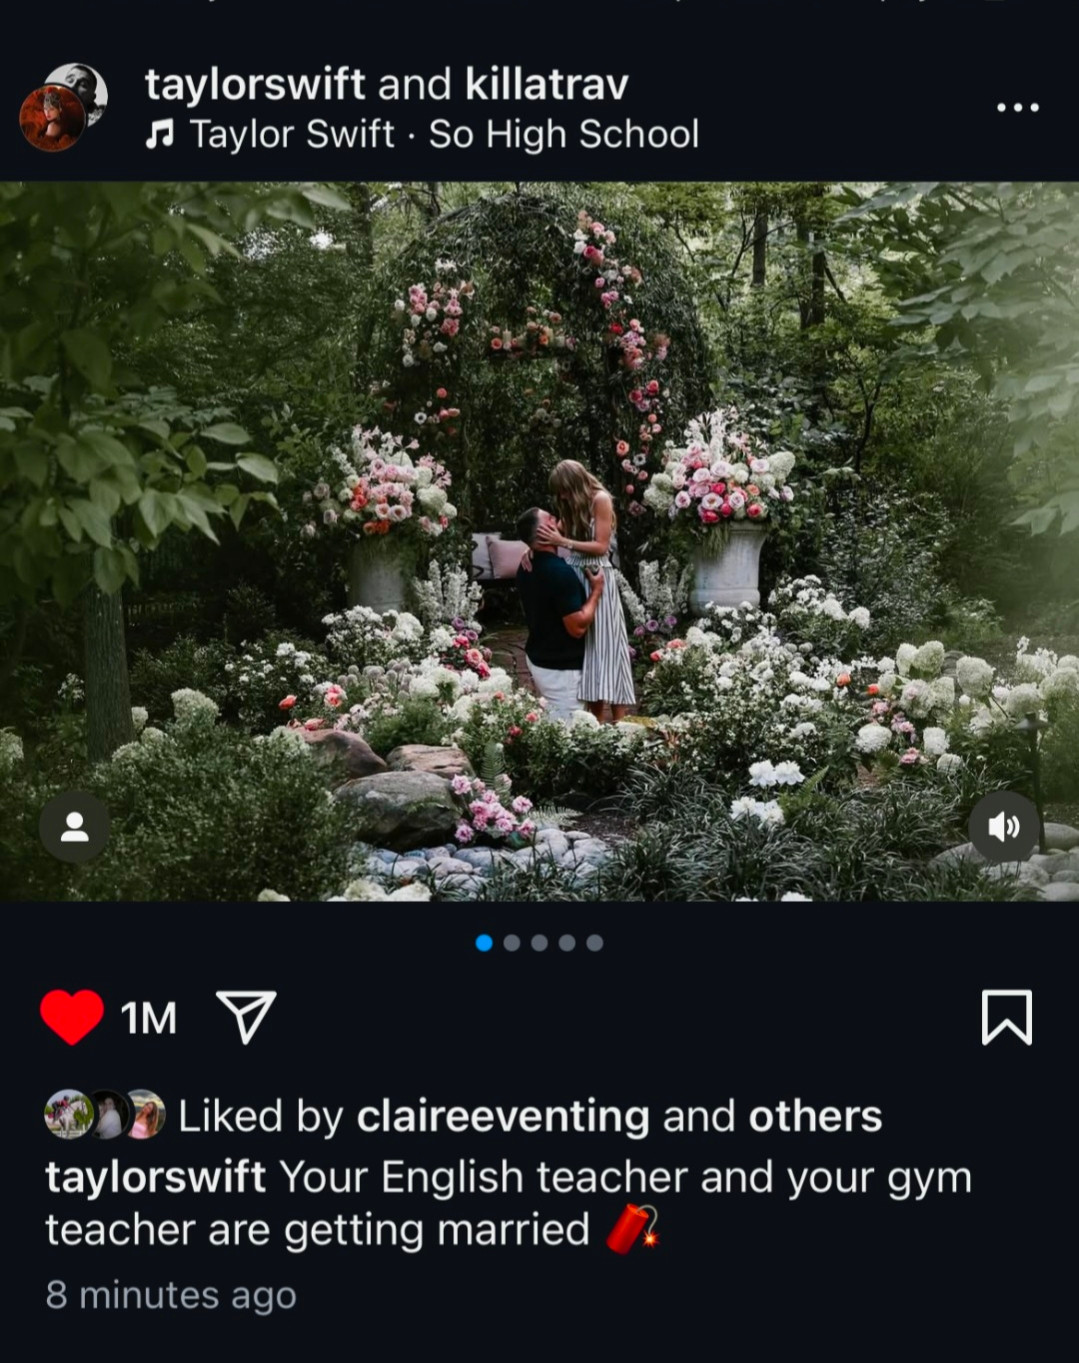1079x1363 pixels.
Task: View others who liked the post
Action: click(x=815, y=1116)
